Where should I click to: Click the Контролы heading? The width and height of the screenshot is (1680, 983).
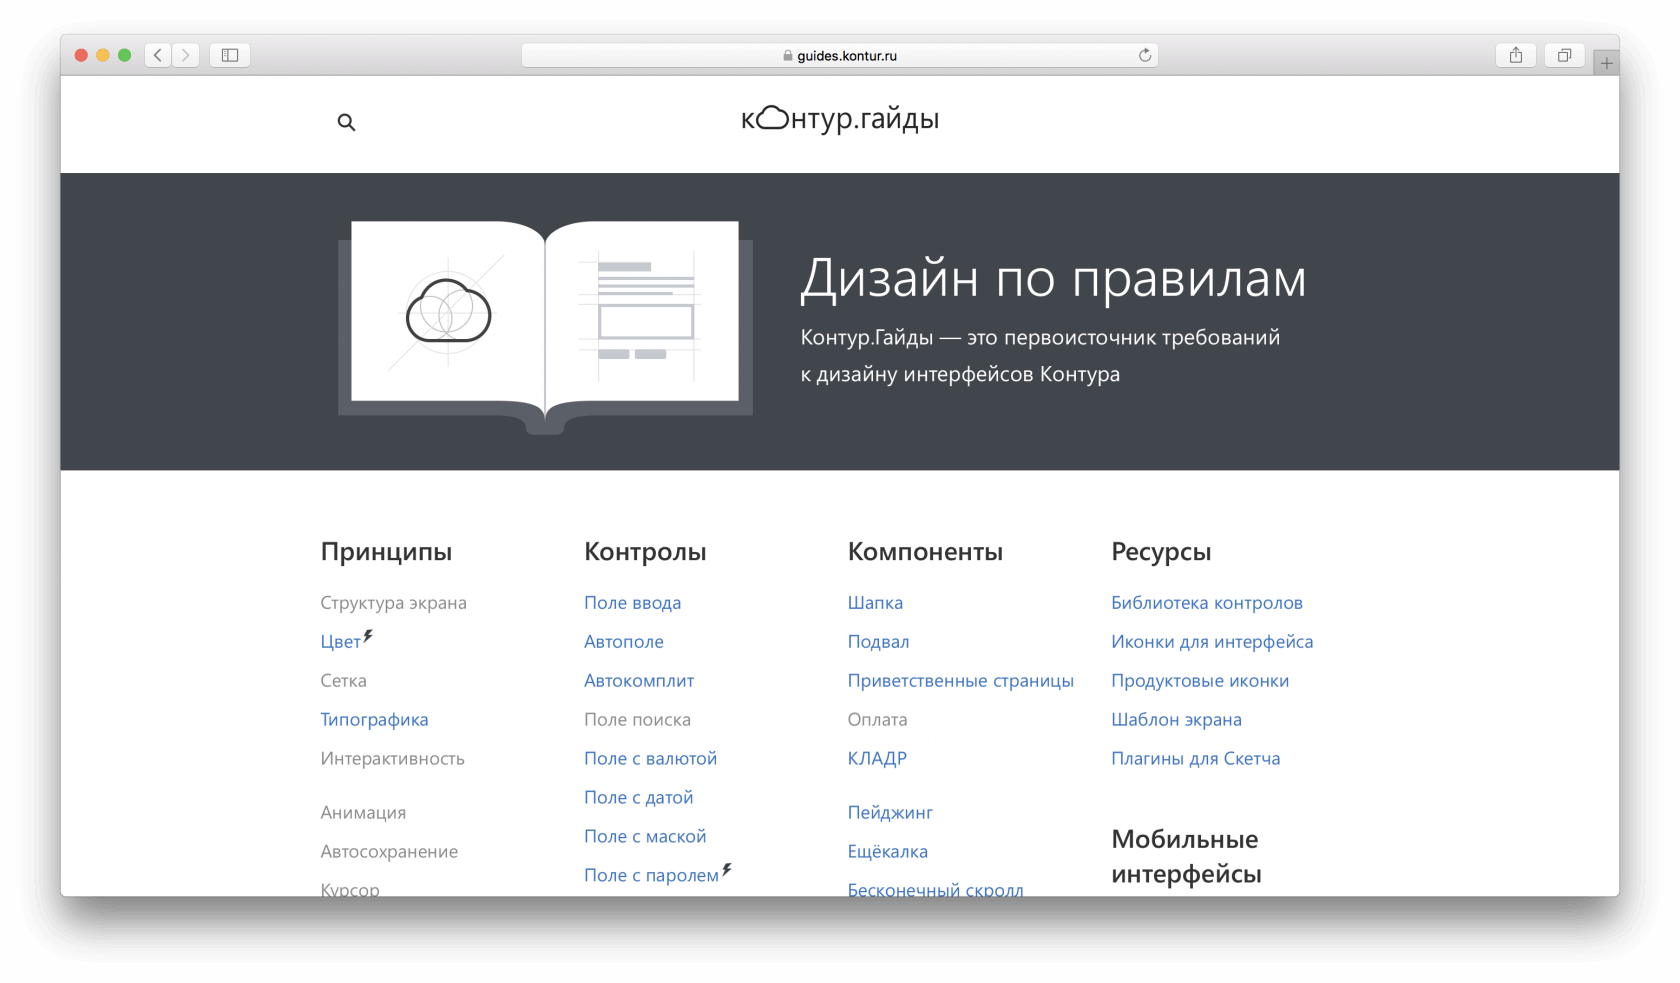tap(645, 552)
